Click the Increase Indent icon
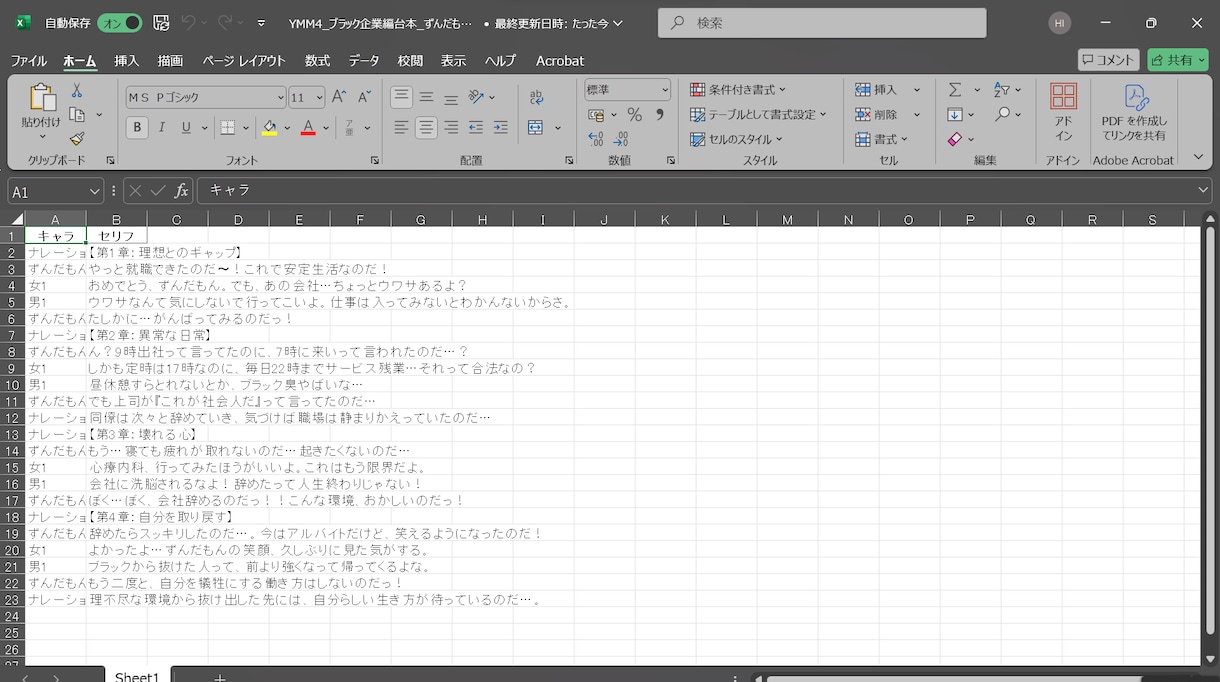1220x682 pixels. (x=500, y=128)
